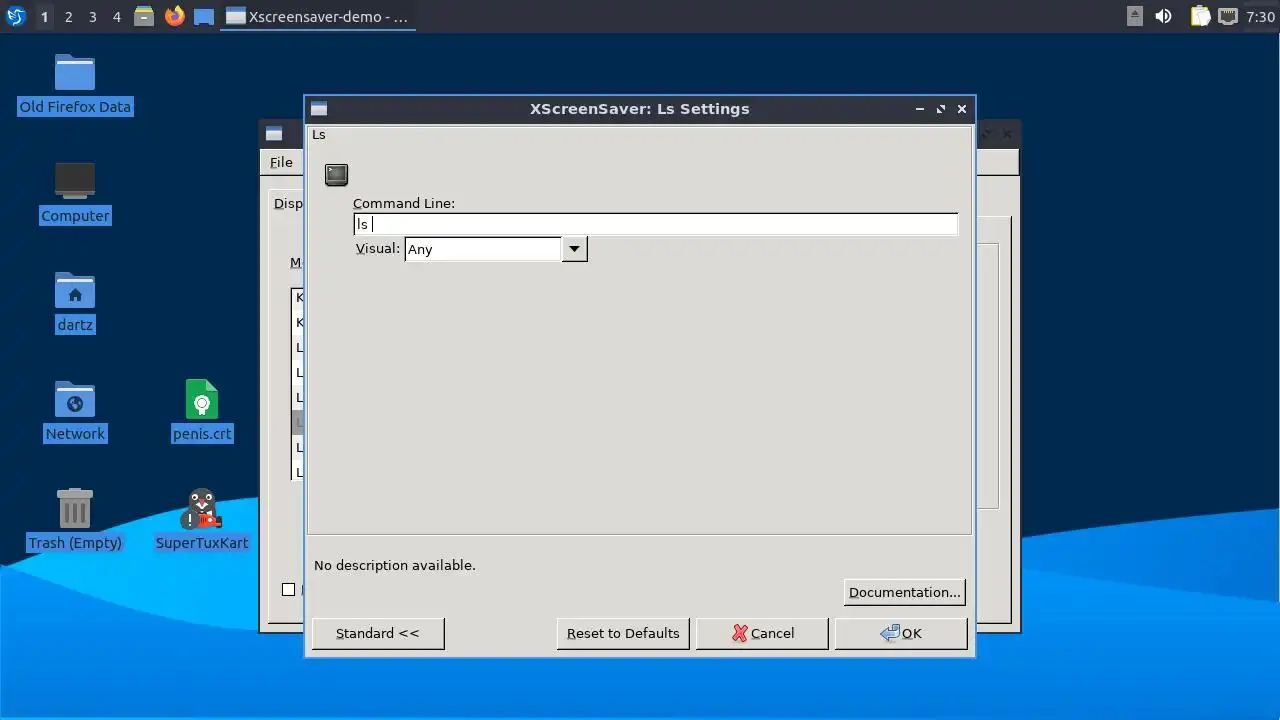Screen dimensions: 1280x720
Task: Click the 'Command Line:' label
Action: click(404, 203)
